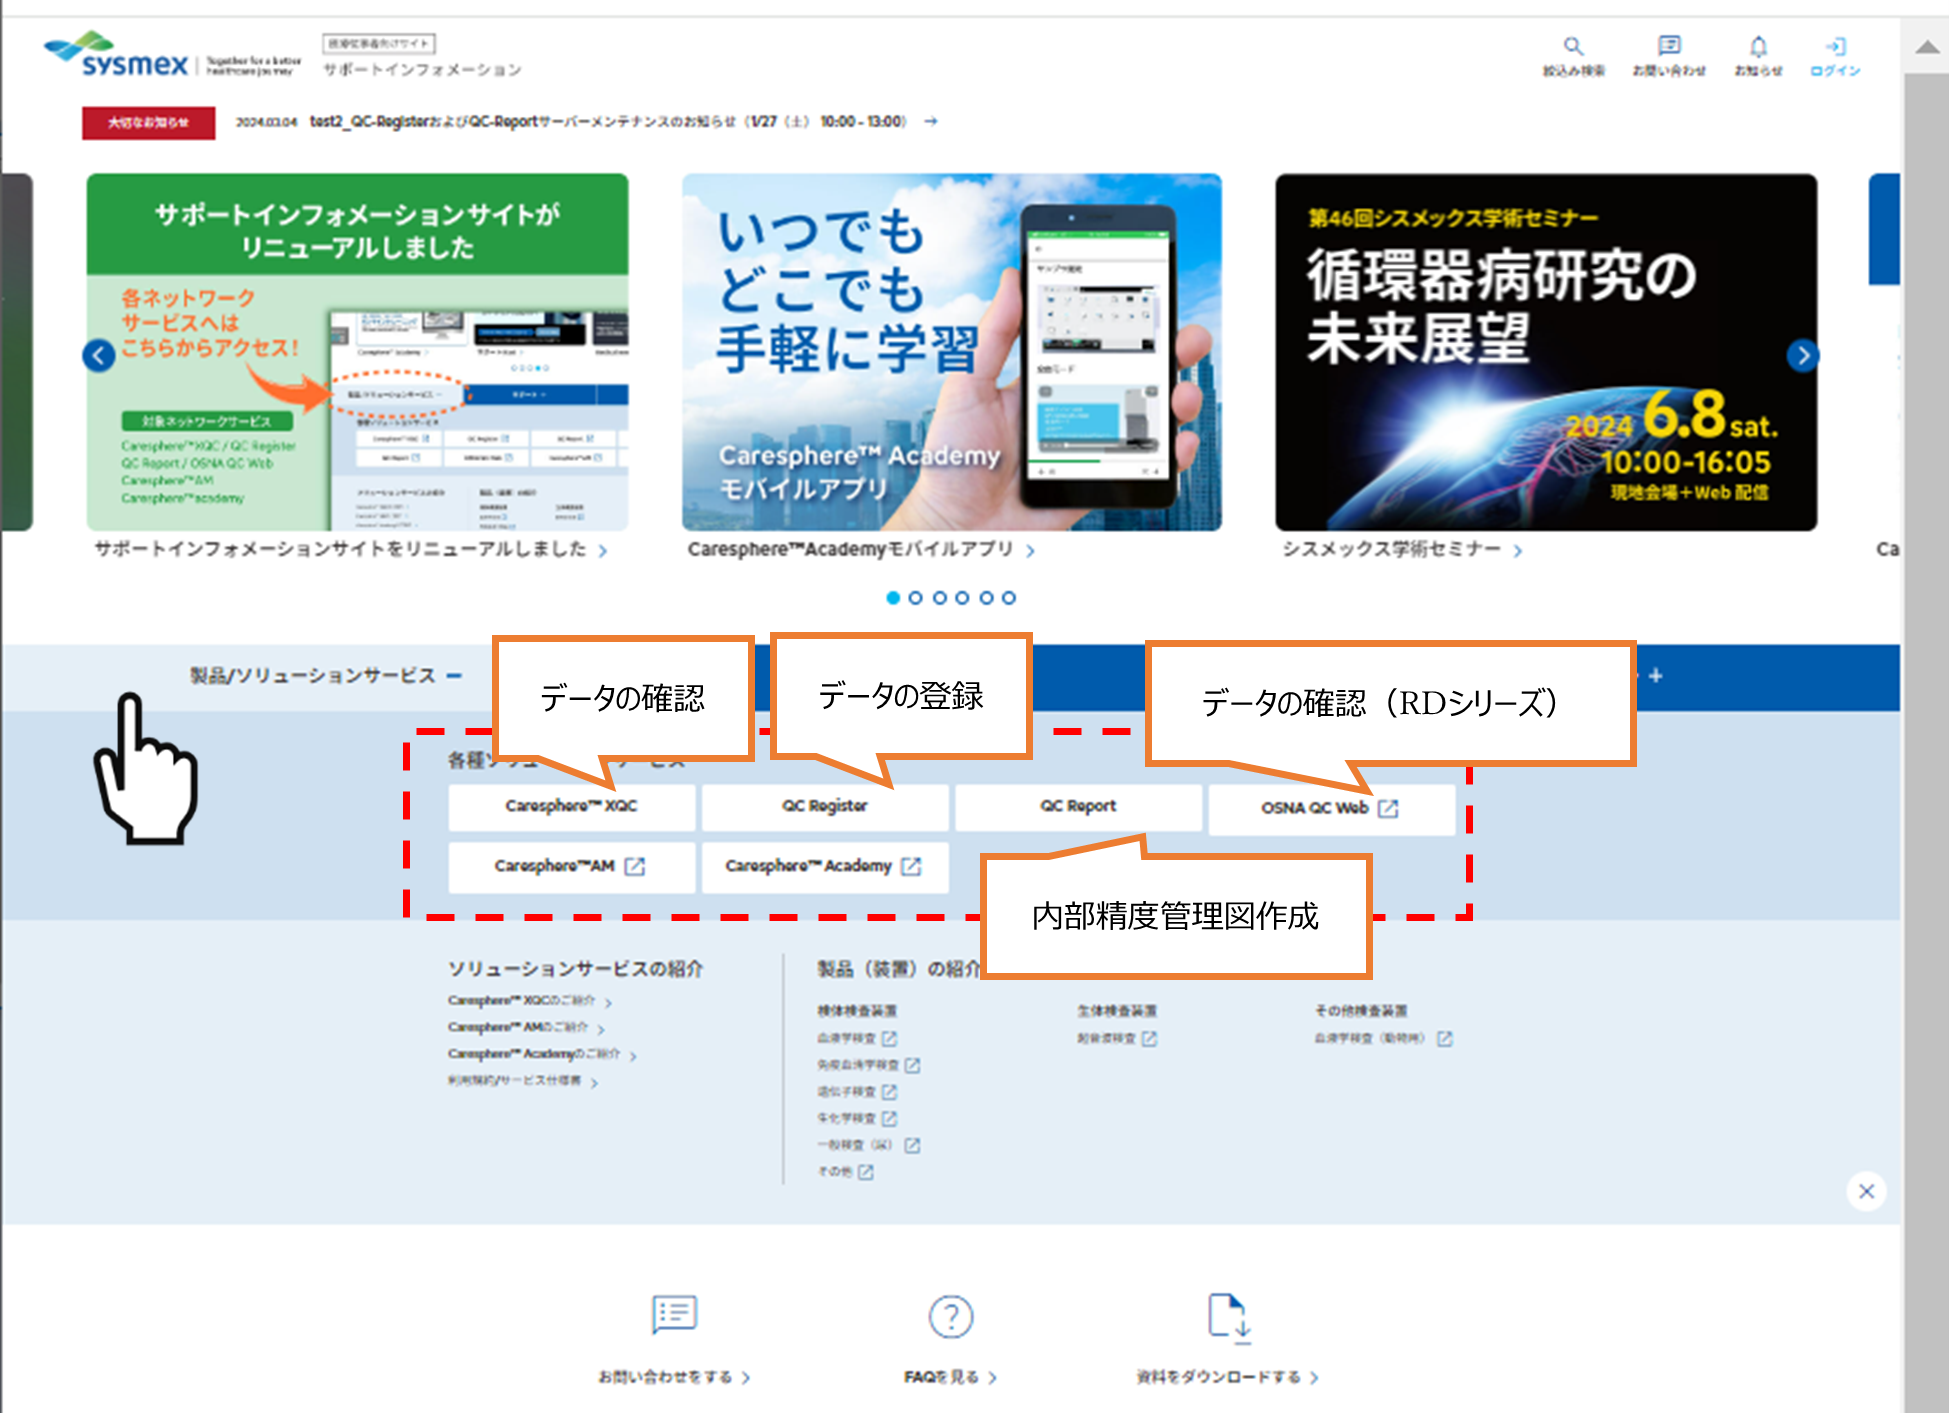Click the search magnifier icon in header
Screen dimensions: 1949x1413
point(1573,46)
